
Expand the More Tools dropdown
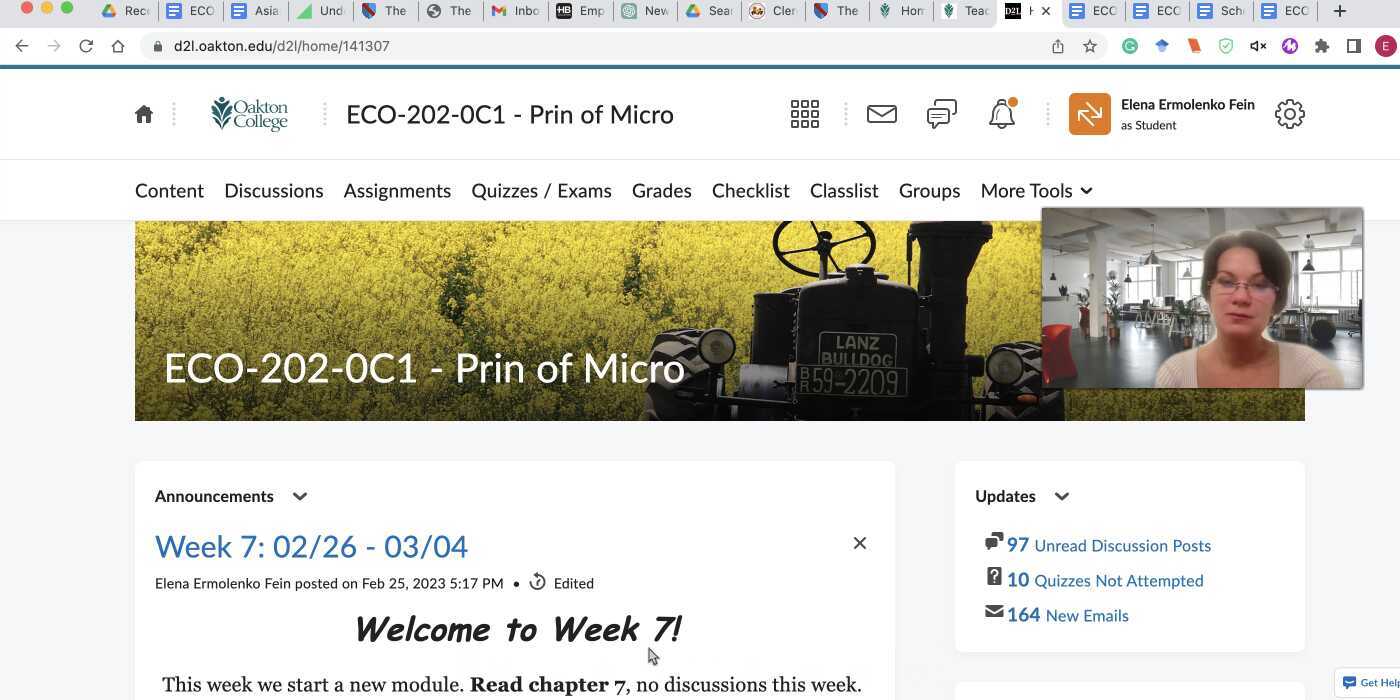click(1035, 190)
